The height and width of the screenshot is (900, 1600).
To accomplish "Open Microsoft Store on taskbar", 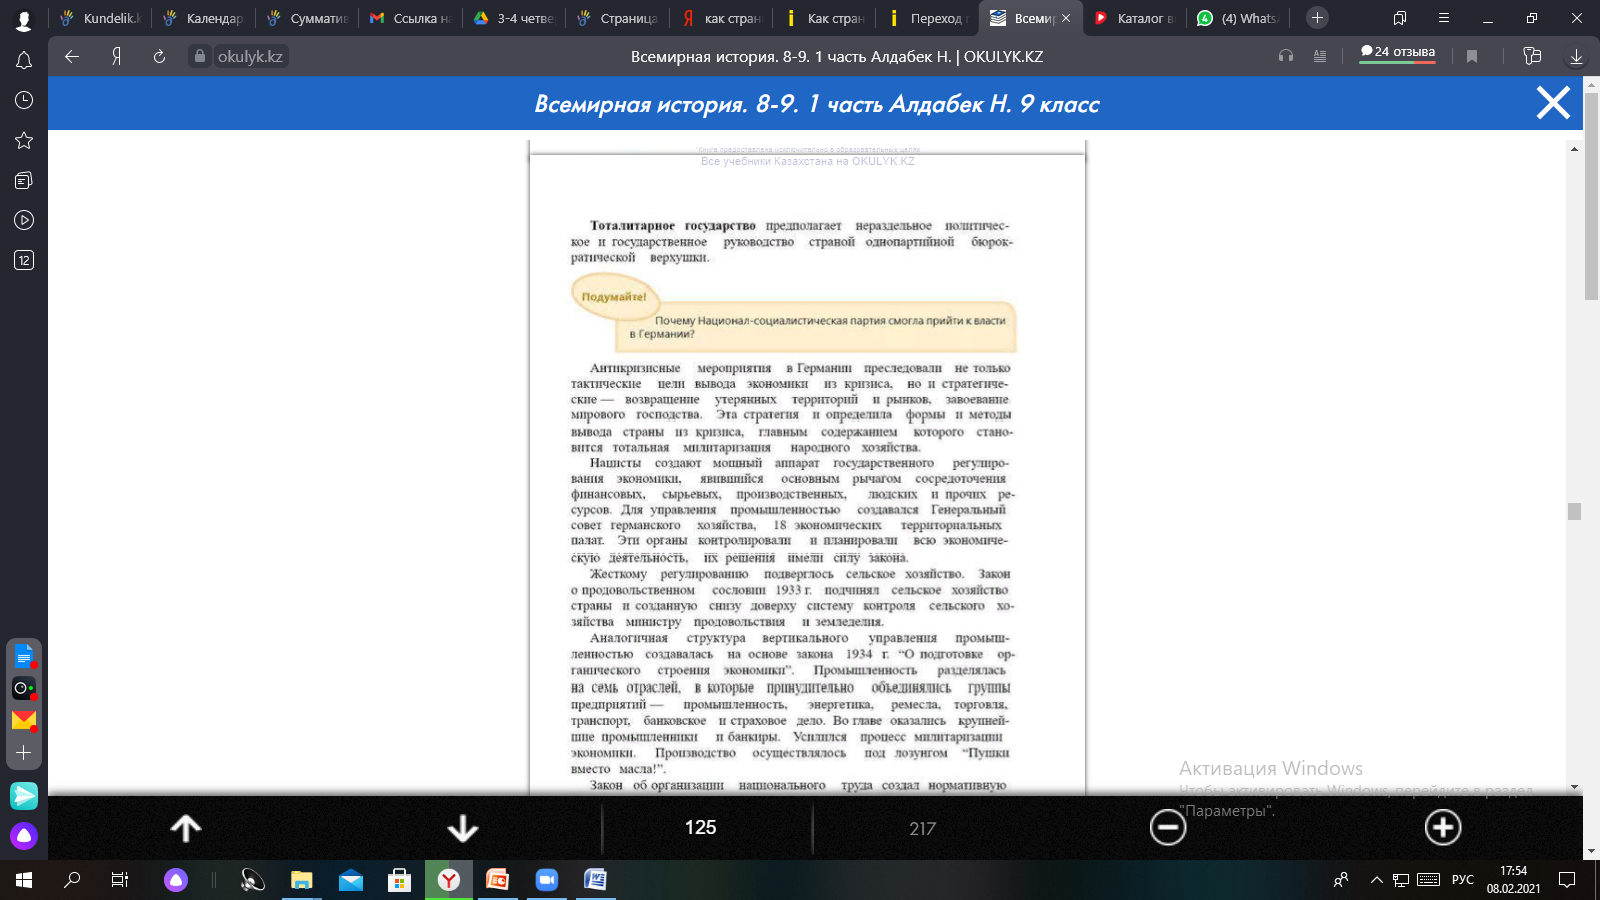I will [400, 880].
